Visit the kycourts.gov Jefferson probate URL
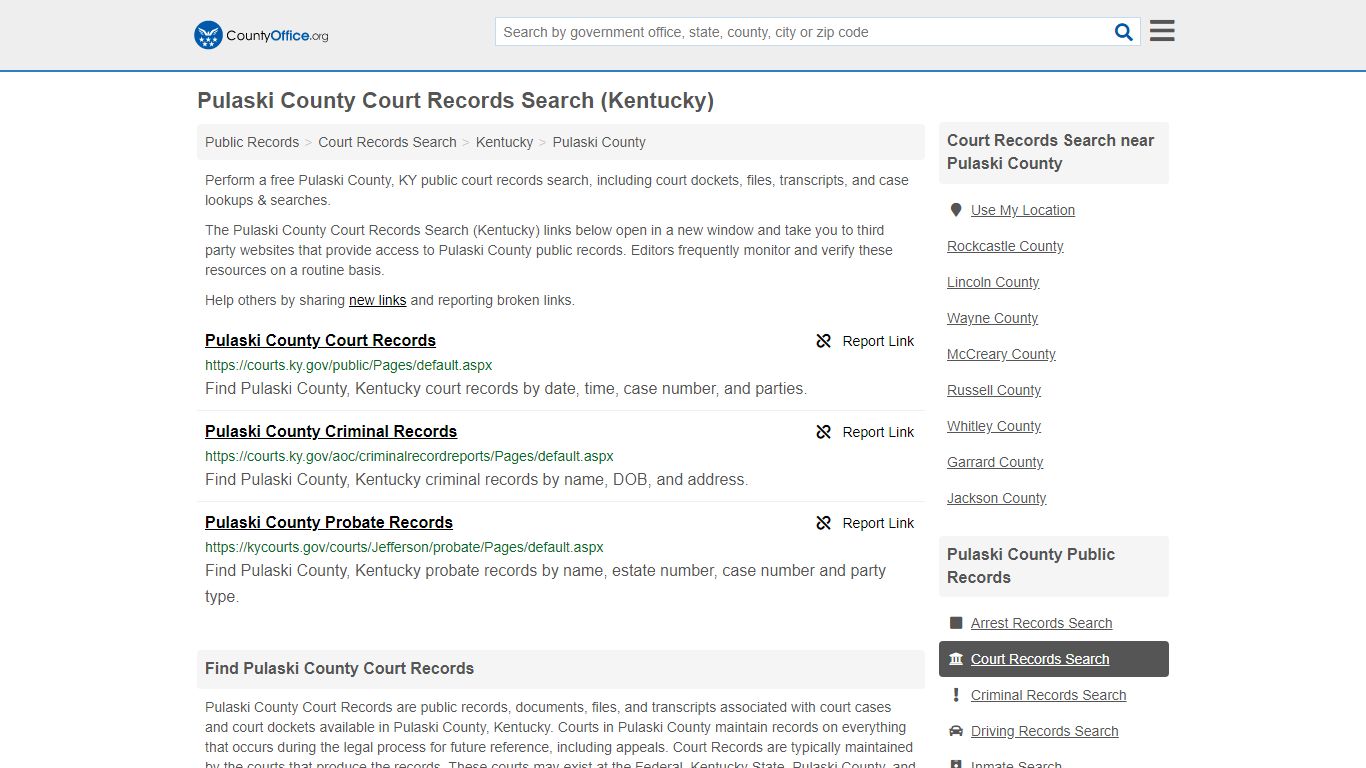The width and height of the screenshot is (1366, 768). click(x=404, y=547)
